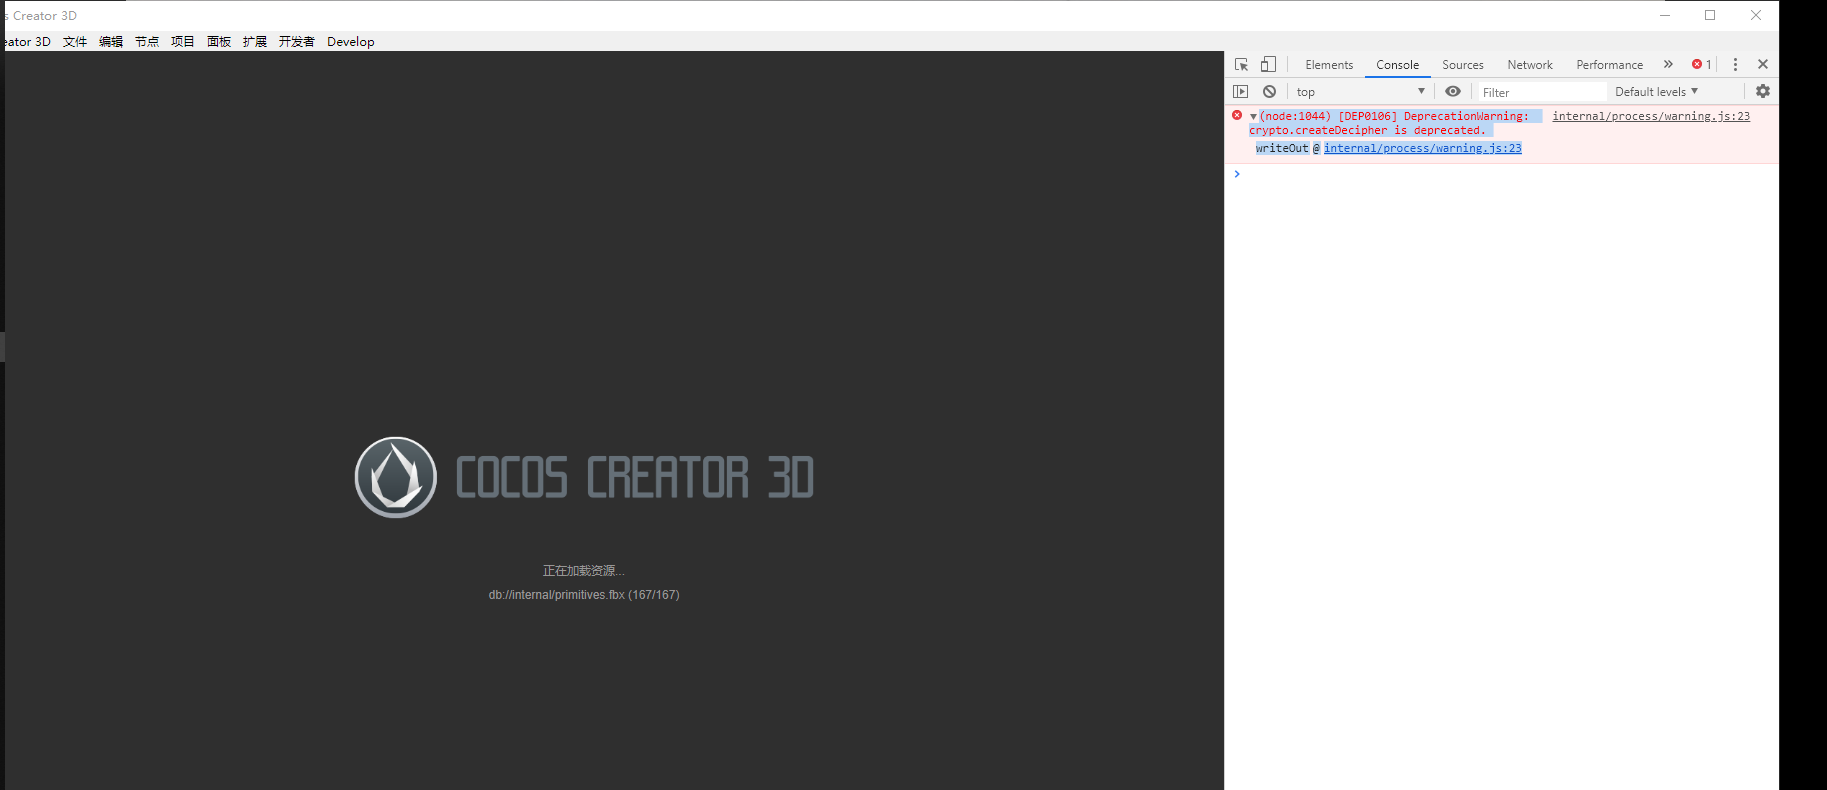The height and width of the screenshot is (790, 1827).
Task: Clear the console
Action: [1269, 91]
